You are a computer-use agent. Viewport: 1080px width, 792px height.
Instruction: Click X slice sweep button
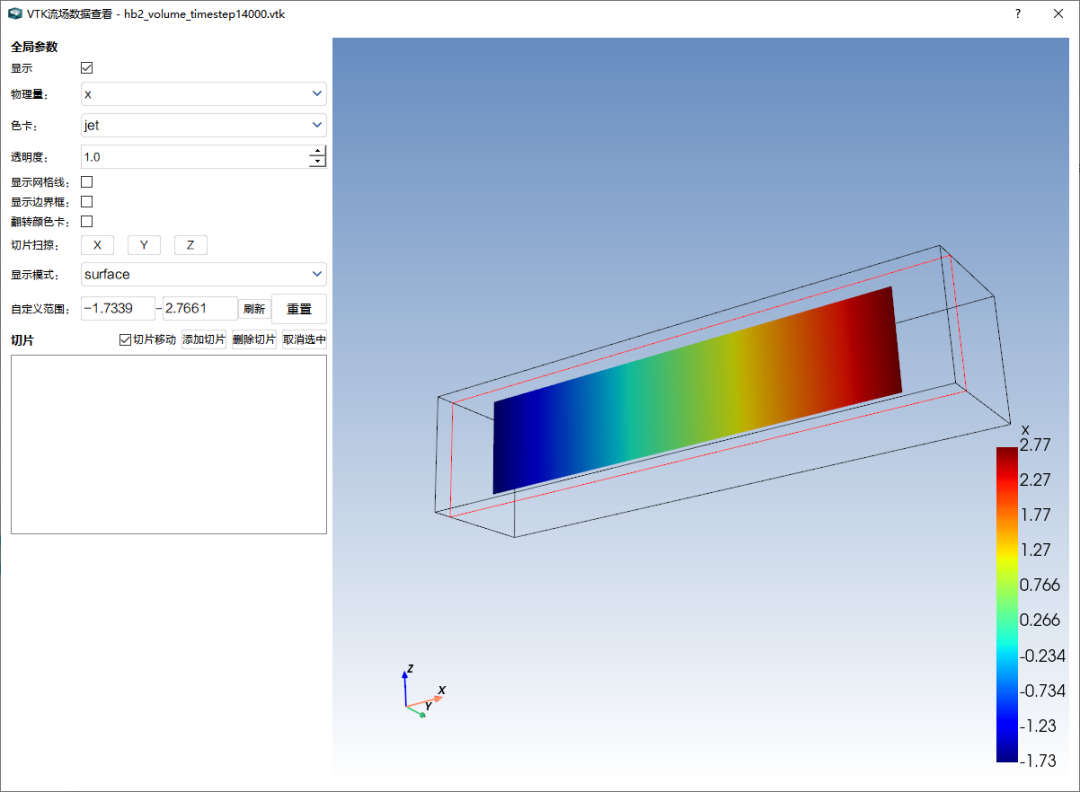pos(97,245)
